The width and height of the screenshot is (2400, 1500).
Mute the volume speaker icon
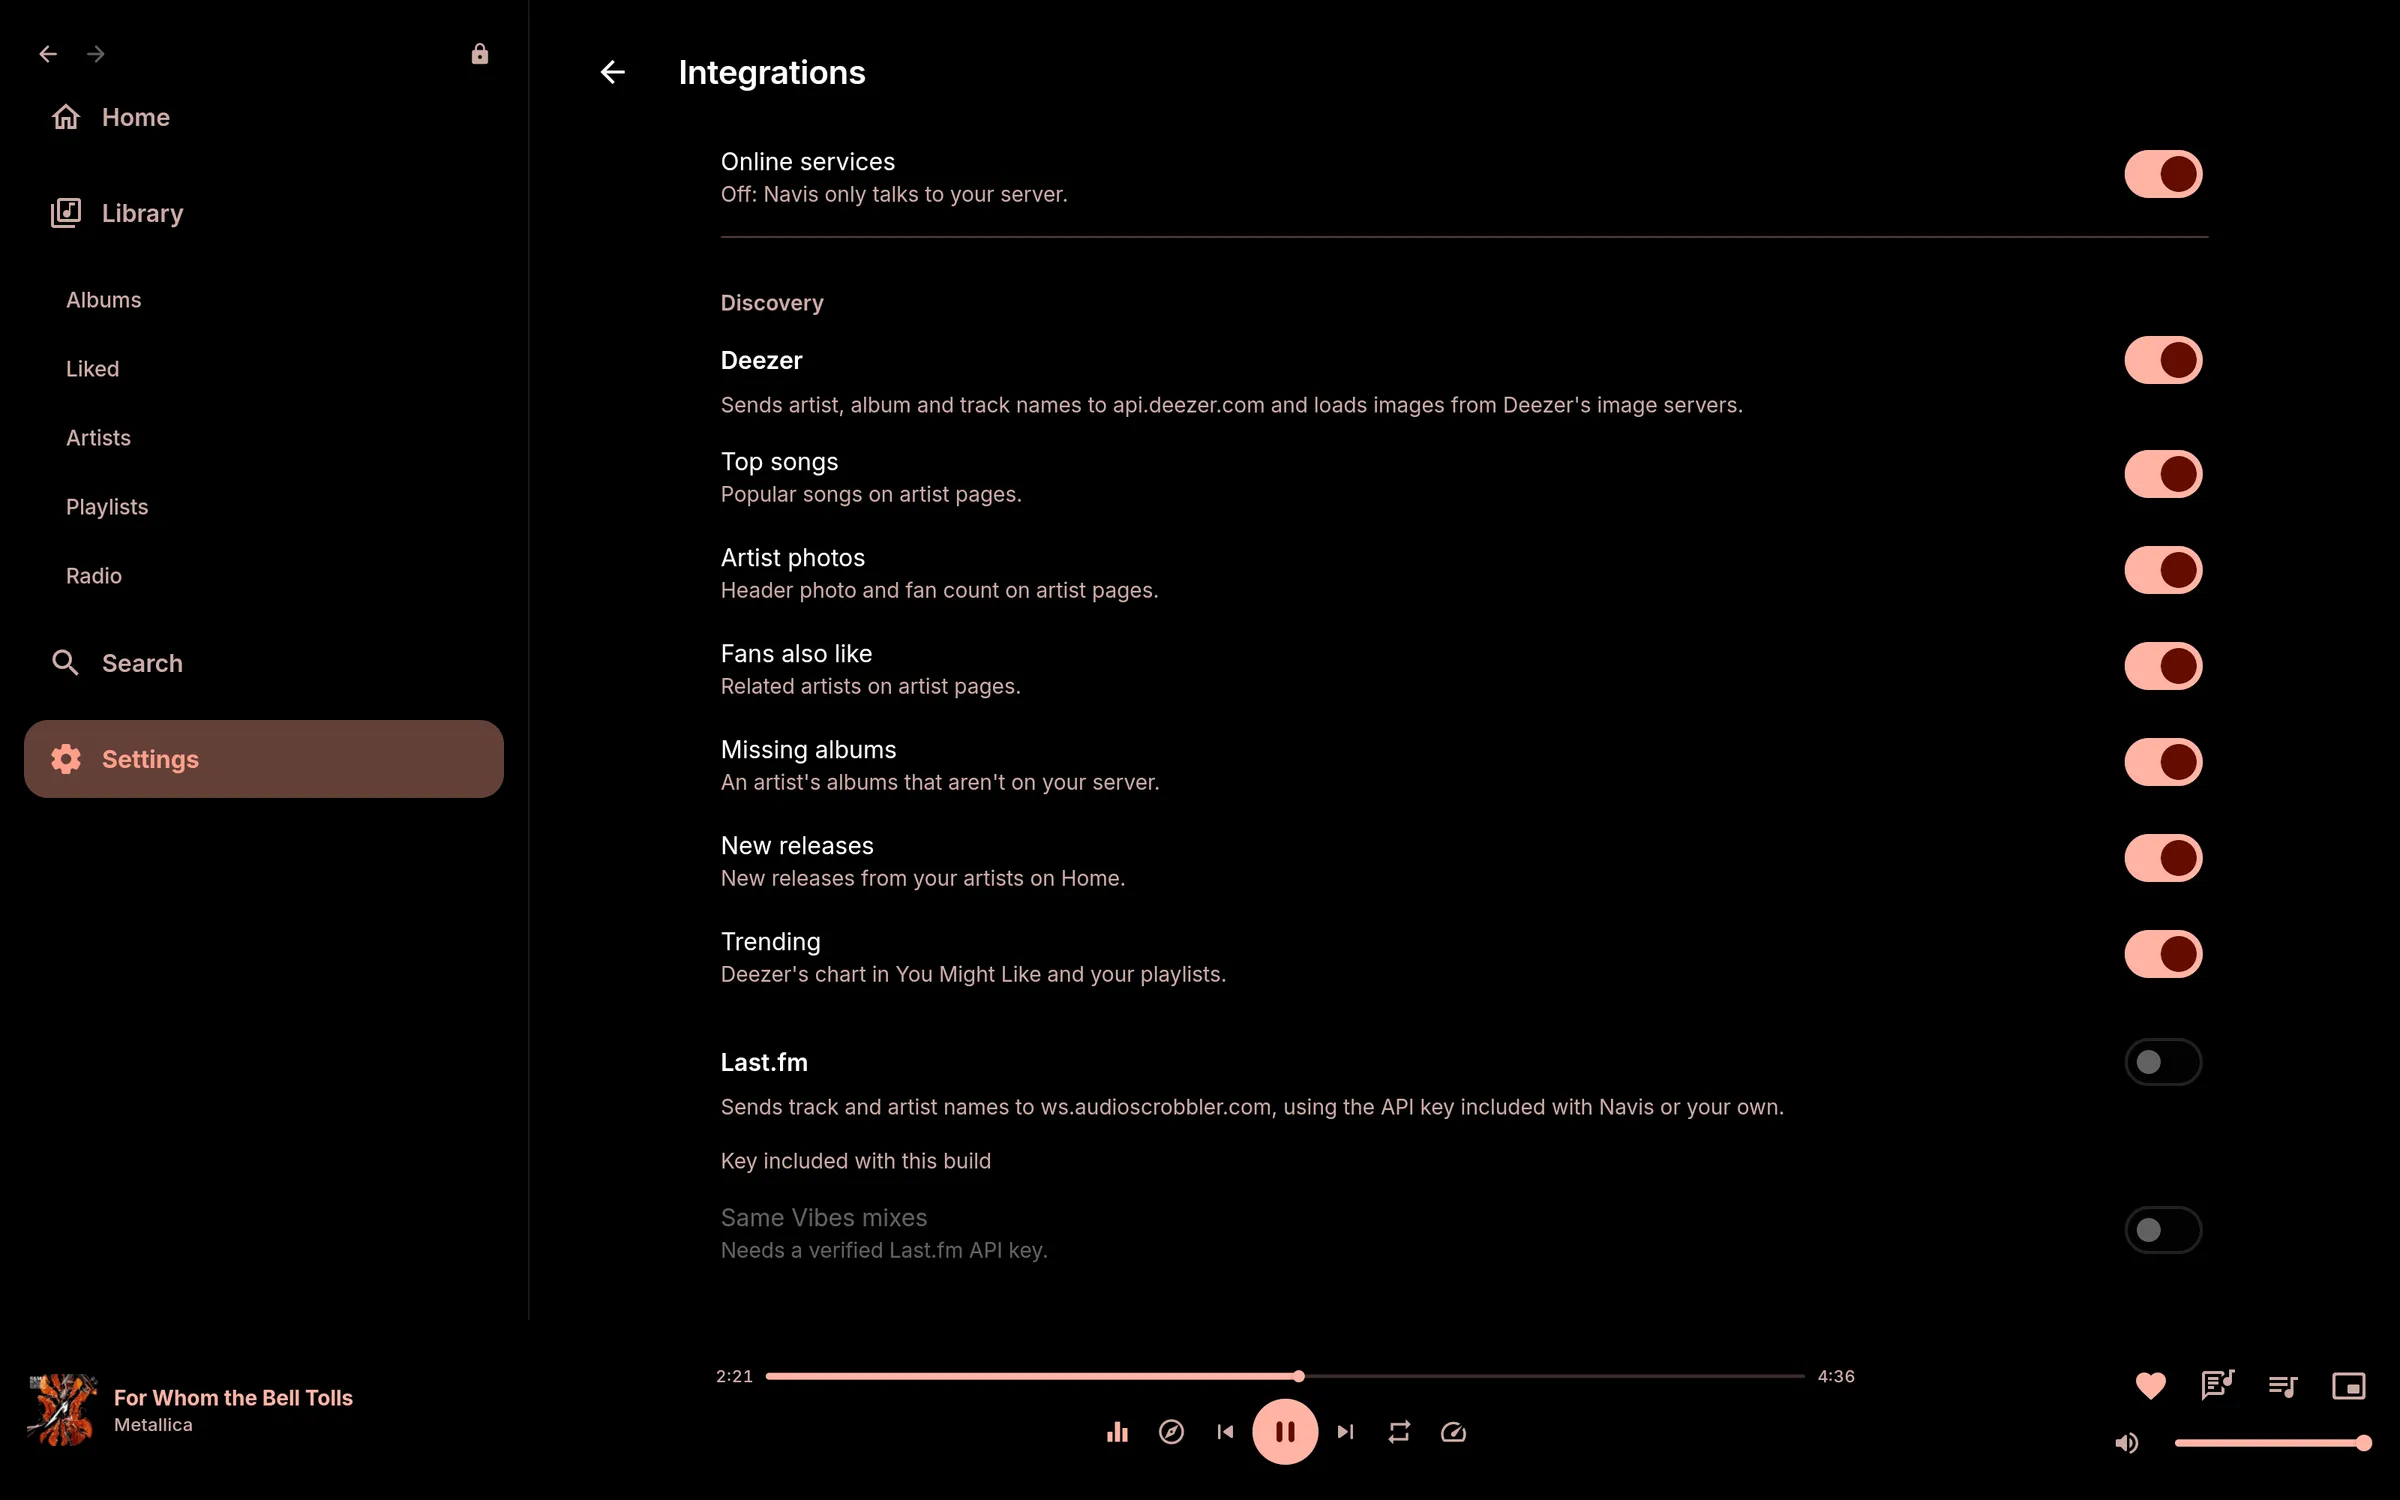pos(2127,1443)
